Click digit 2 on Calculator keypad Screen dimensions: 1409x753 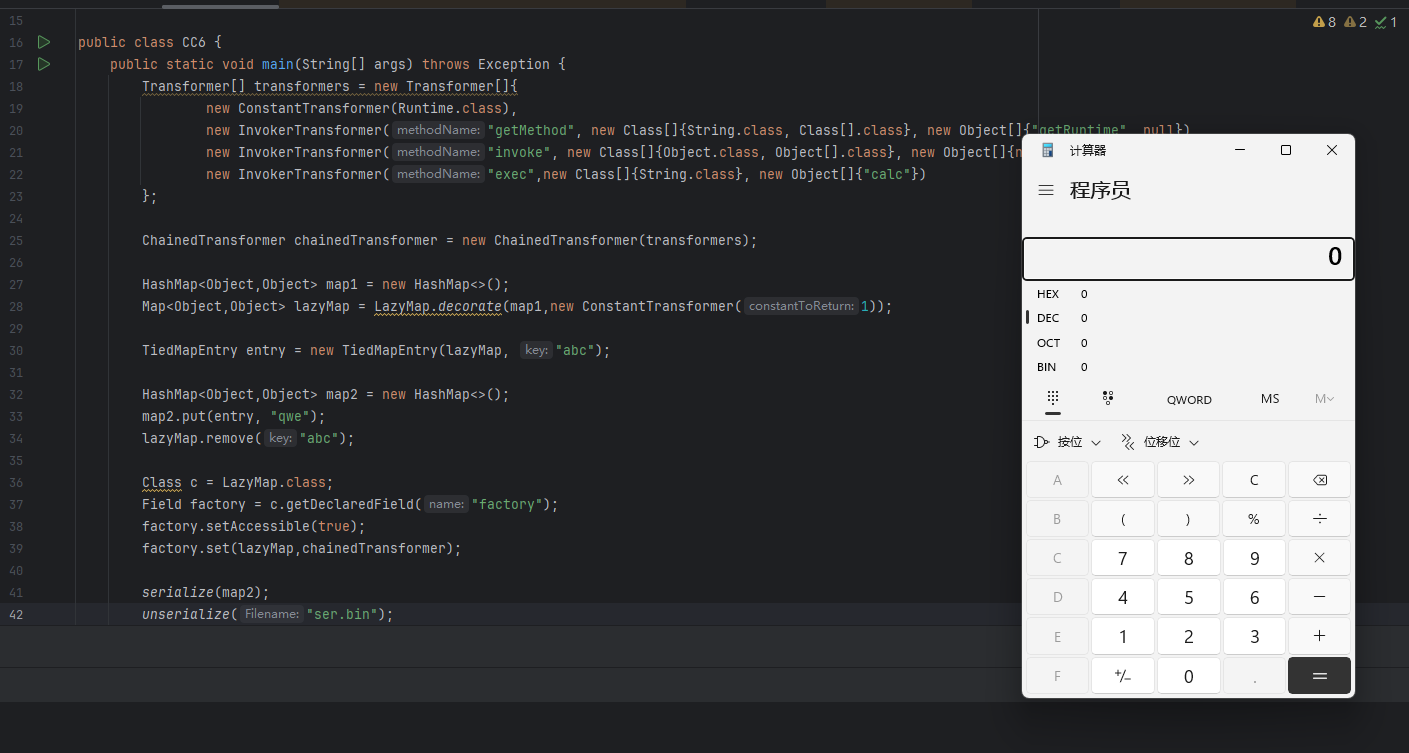(x=1188, y=636)
